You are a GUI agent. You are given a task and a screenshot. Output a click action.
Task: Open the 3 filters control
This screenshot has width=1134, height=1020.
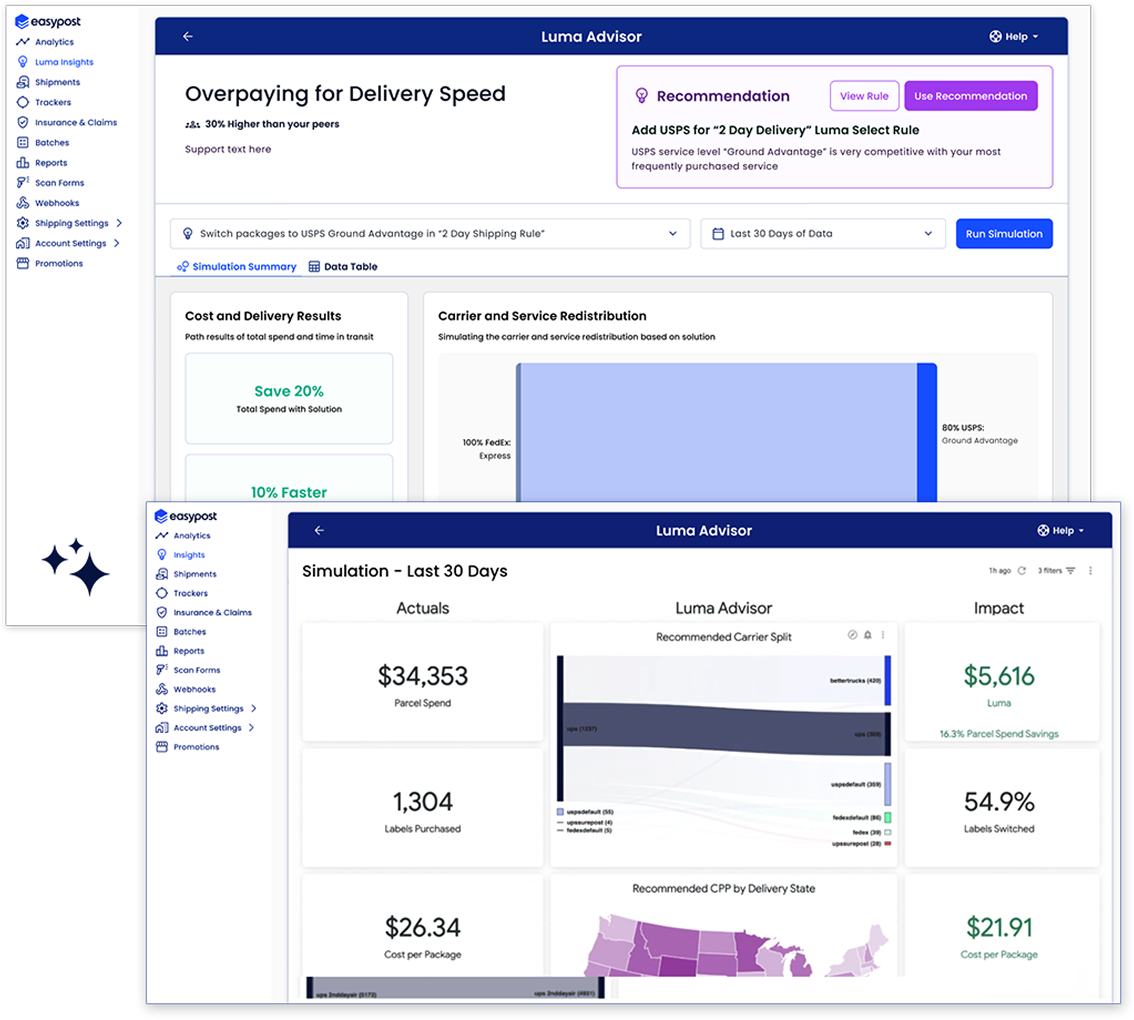click(x=1057, y=571)
